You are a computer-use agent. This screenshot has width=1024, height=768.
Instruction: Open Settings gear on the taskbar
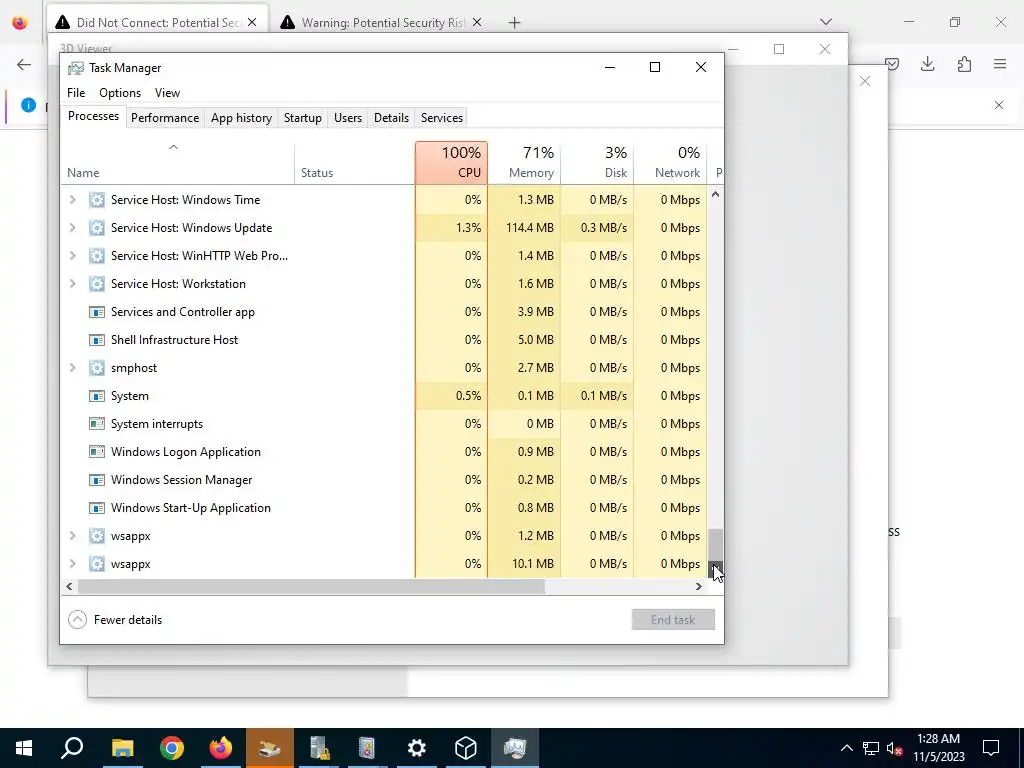pyautogui.click(x=417, y=748)
